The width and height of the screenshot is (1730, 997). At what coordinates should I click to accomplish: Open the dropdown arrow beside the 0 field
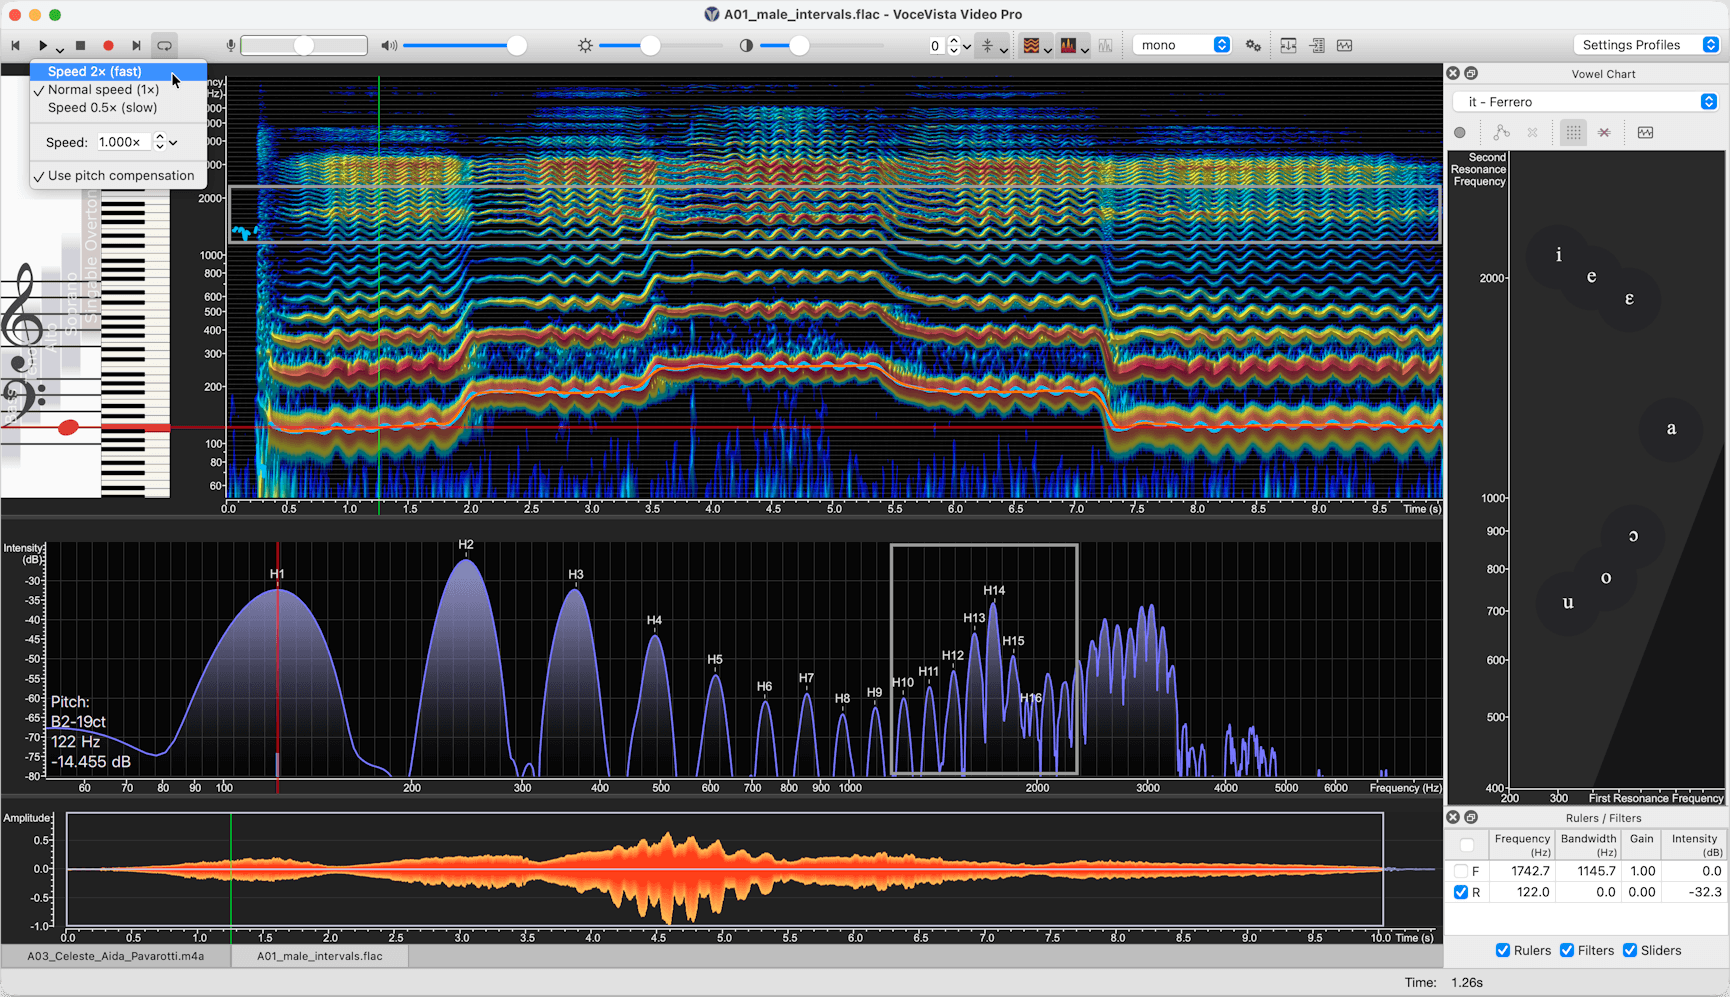tap(967, 46)
